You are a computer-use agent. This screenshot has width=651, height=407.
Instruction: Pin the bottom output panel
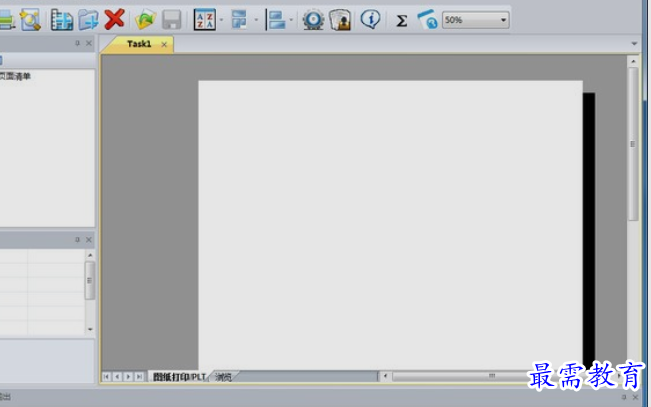(x=624, y=397)
